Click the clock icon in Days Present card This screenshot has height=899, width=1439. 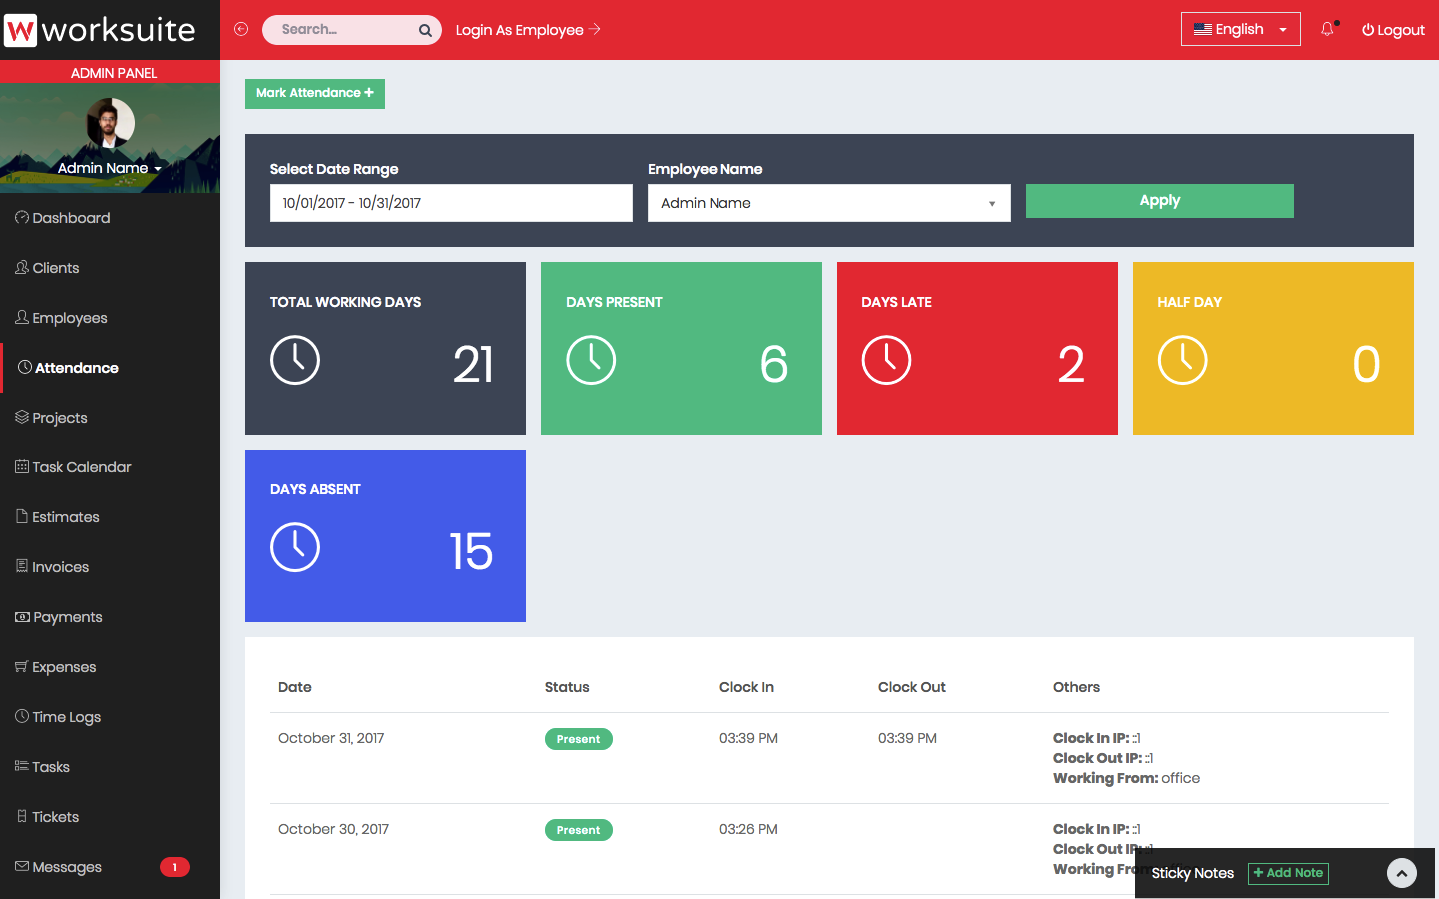coord(591,360)
